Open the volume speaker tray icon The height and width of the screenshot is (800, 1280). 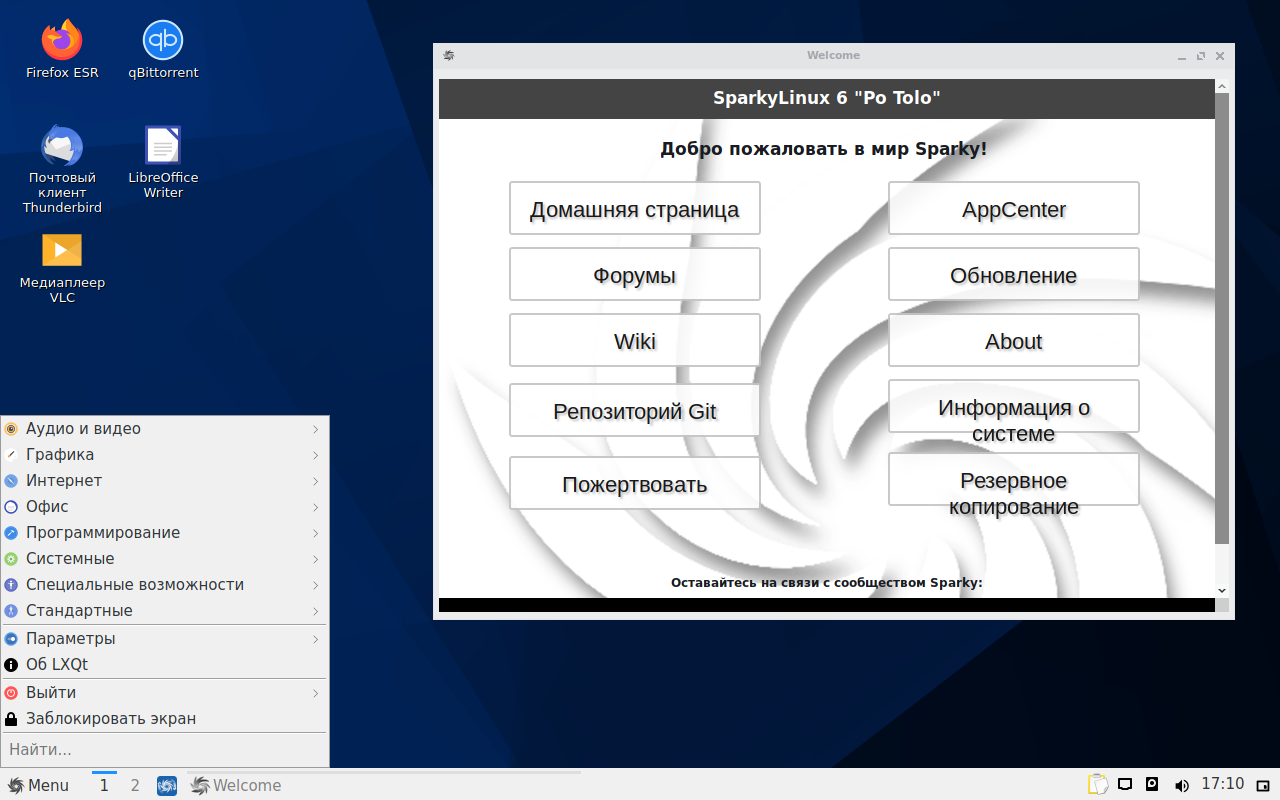click(x=1181, y=785)
